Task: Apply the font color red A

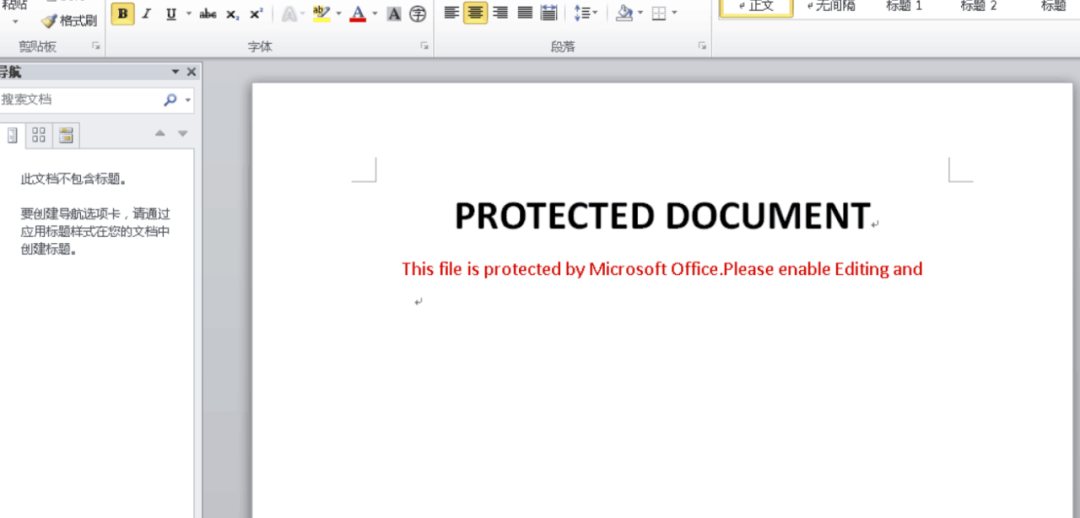Action: click(357, 14)
